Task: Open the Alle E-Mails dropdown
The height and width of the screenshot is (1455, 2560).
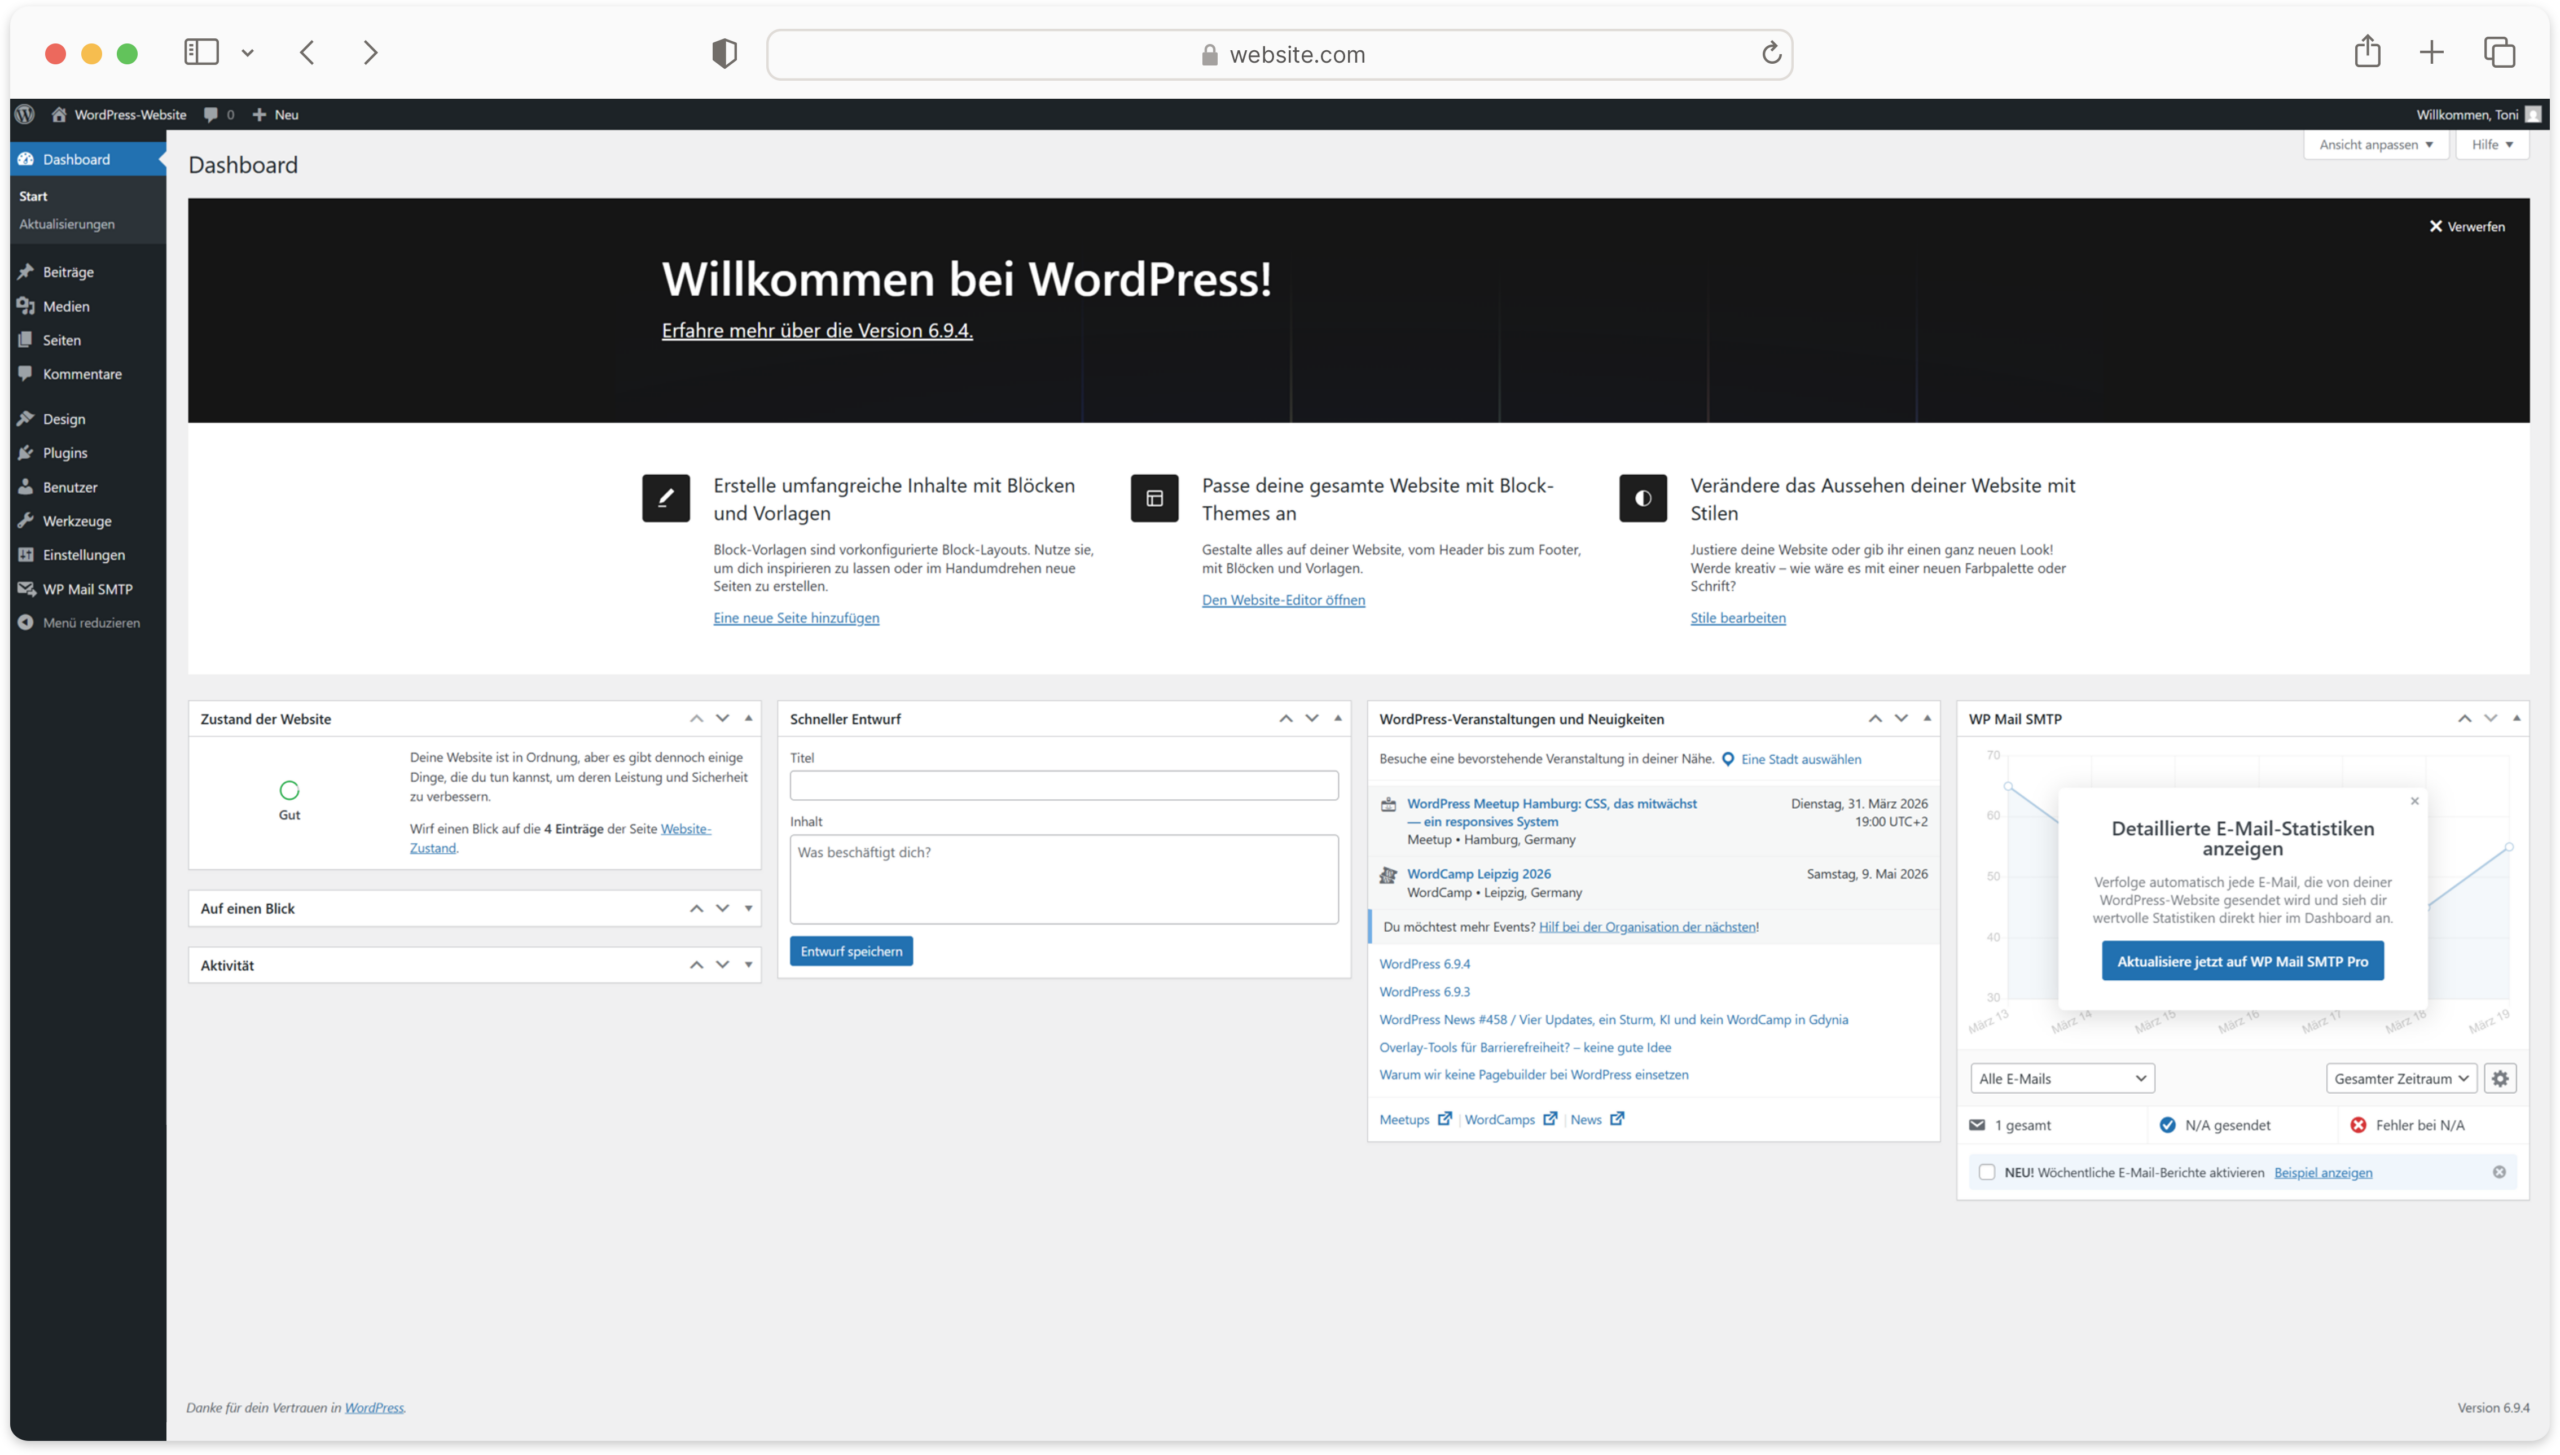Action: (x=2062, y=1078)
